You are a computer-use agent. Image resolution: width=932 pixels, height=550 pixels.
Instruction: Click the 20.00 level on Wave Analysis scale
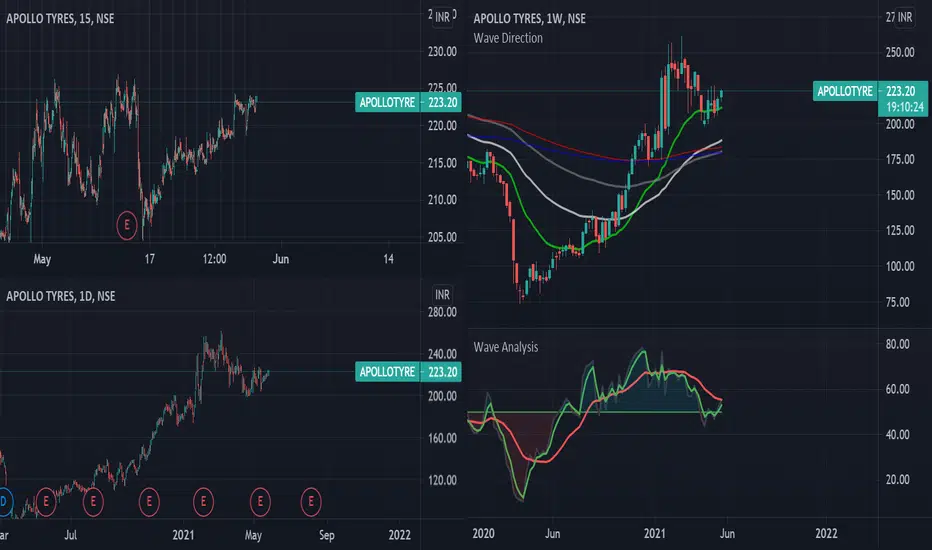click(898, 479)
